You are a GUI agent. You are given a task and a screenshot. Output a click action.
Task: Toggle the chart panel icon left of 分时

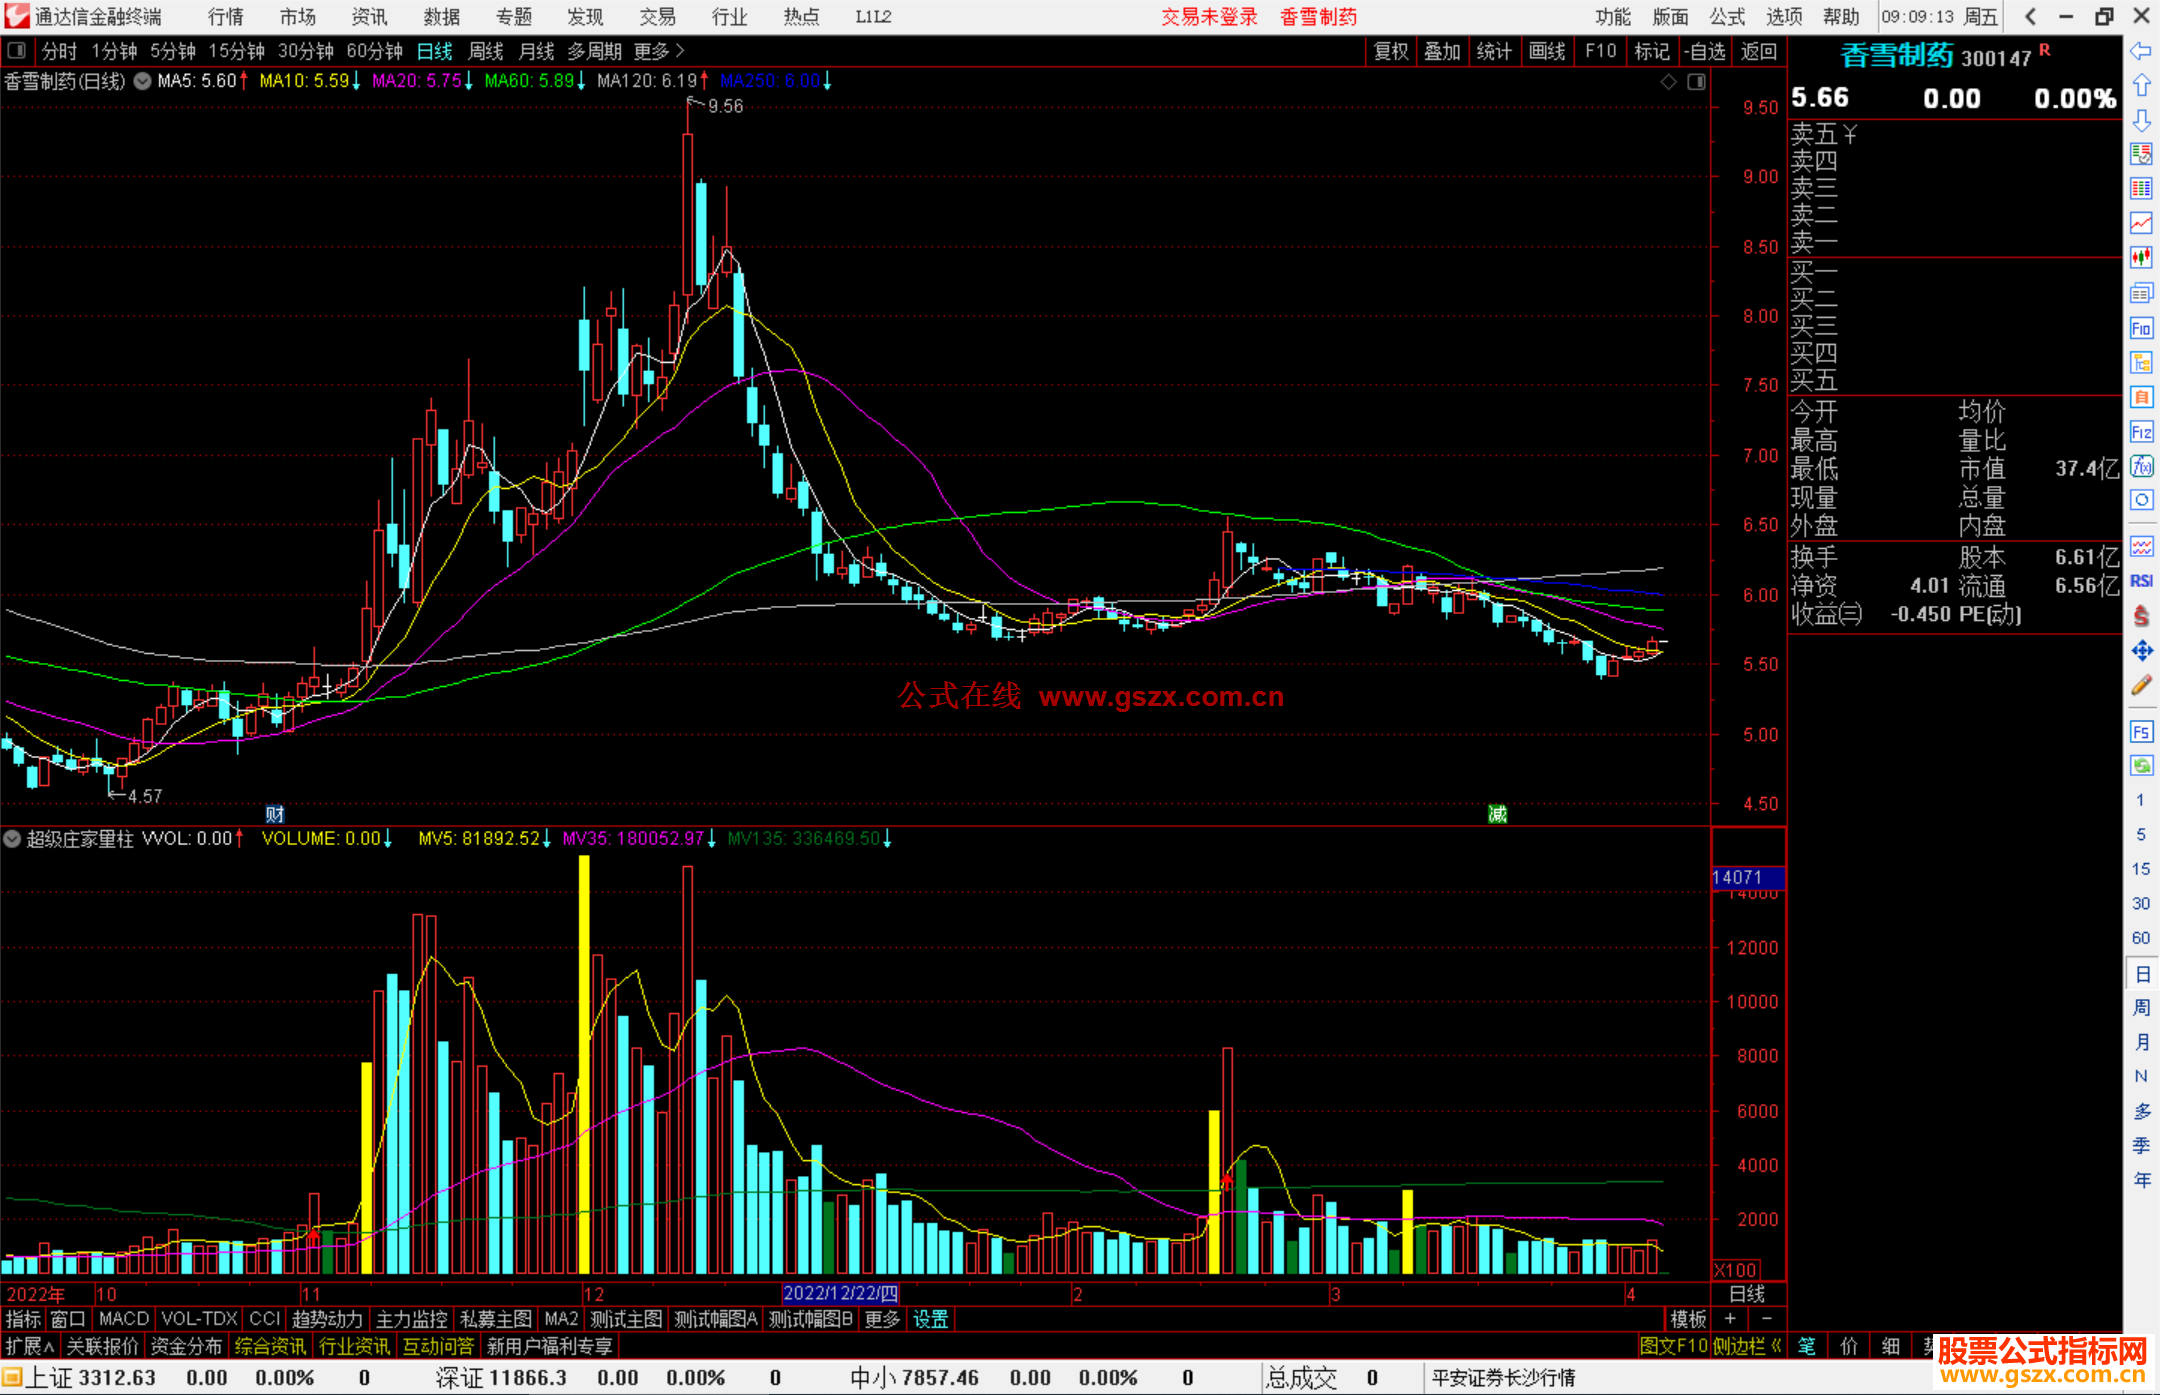16,50
